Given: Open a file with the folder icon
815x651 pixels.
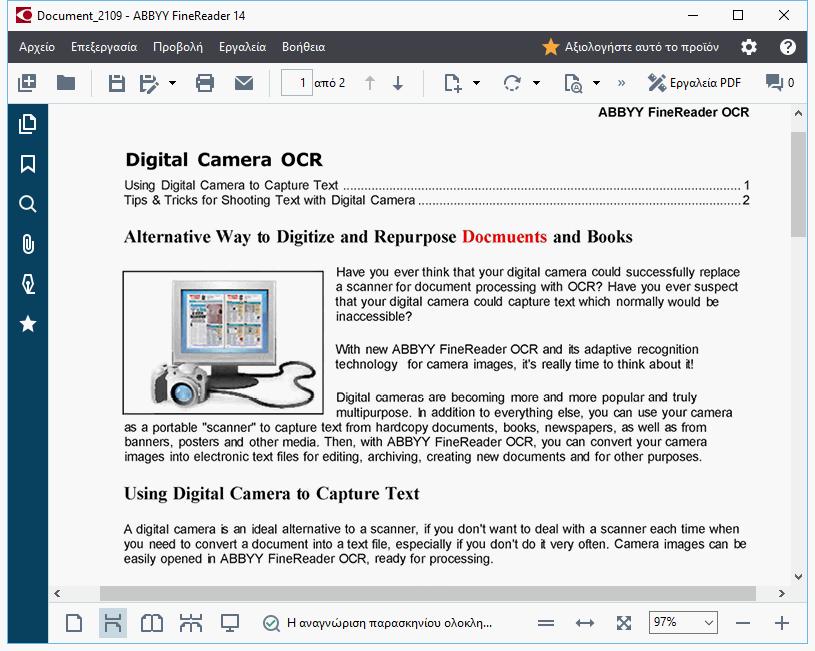Looking at the screenshot, I should tap(66, 83).
